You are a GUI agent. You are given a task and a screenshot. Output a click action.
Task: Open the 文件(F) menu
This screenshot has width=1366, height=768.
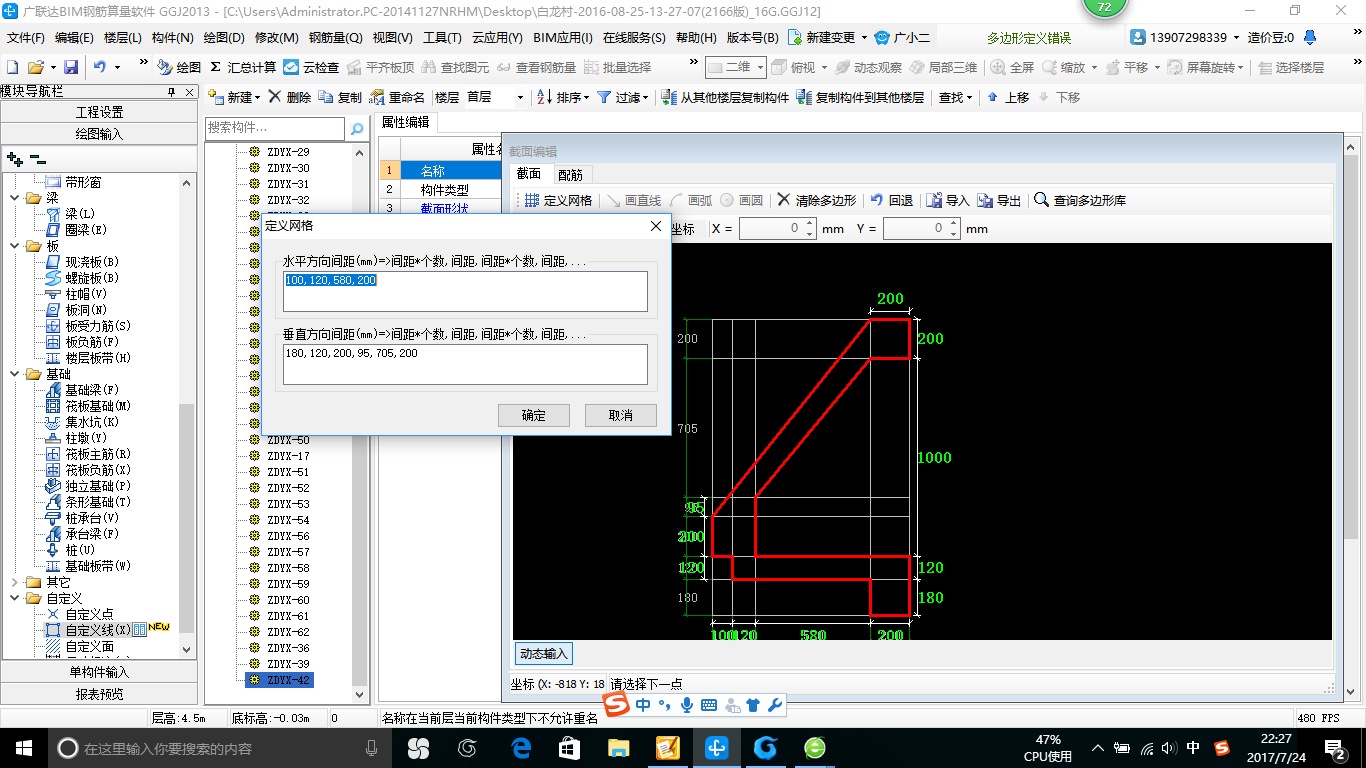[25, 38]
